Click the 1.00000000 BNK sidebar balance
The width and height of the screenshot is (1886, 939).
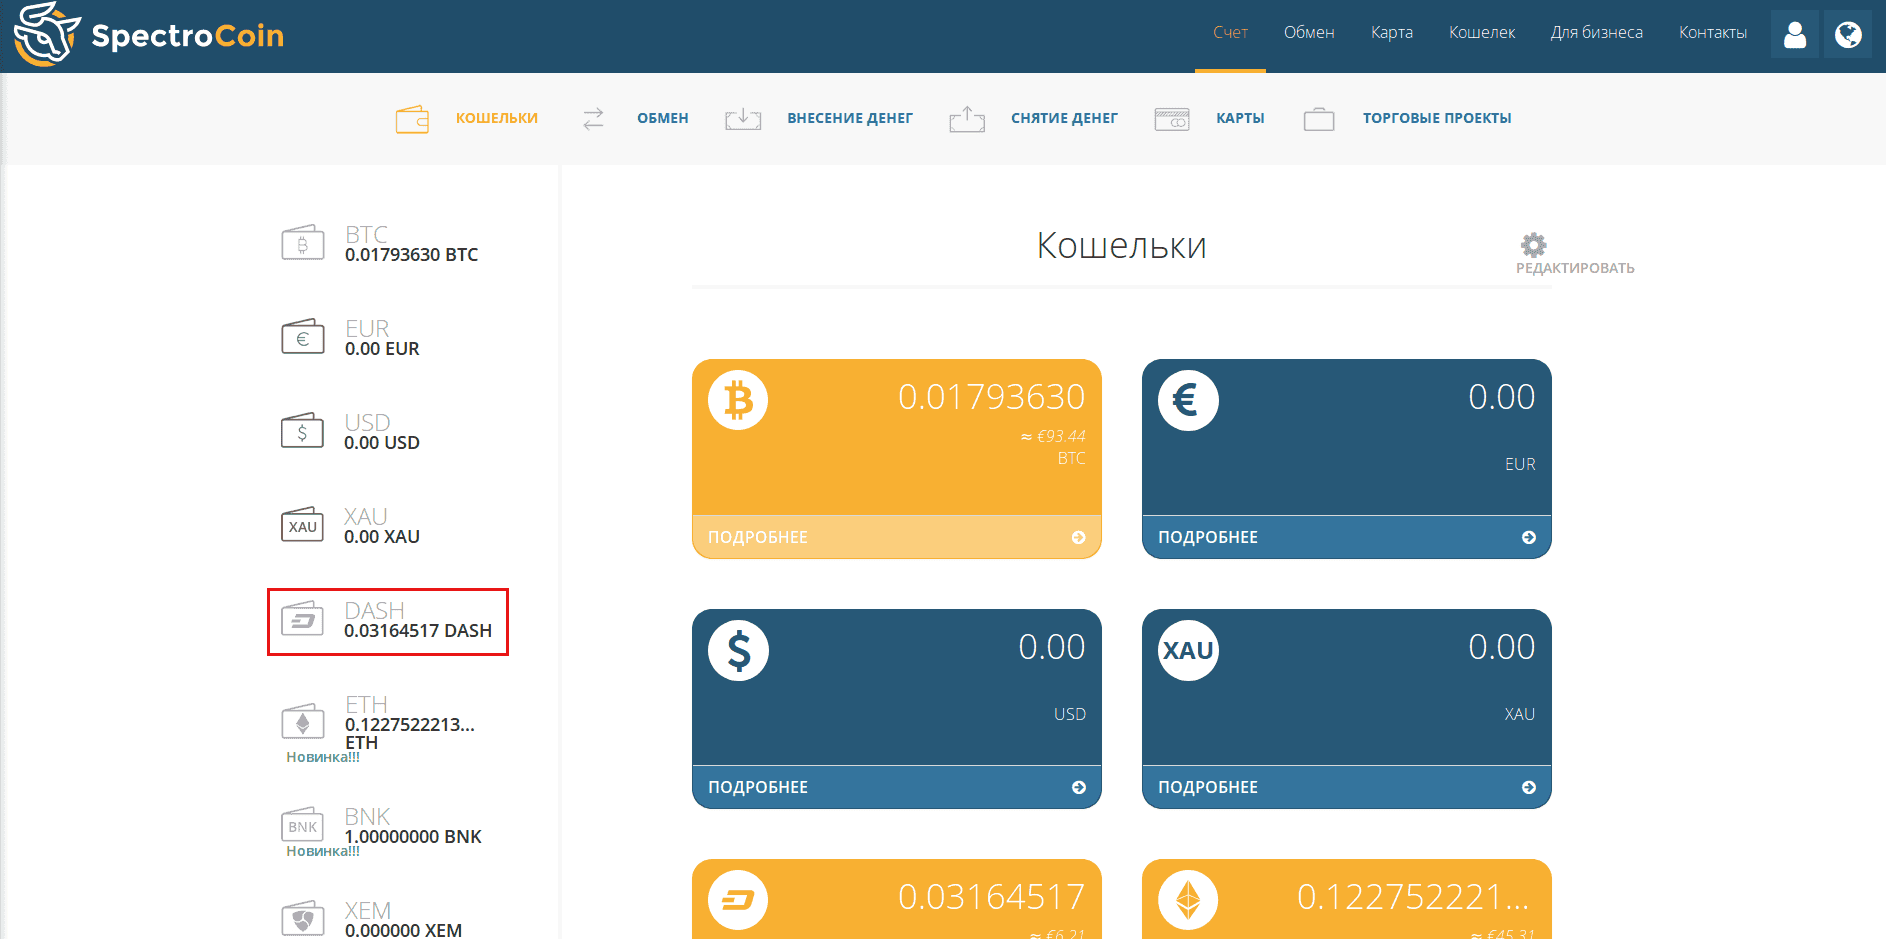click(x=413, y=837)
